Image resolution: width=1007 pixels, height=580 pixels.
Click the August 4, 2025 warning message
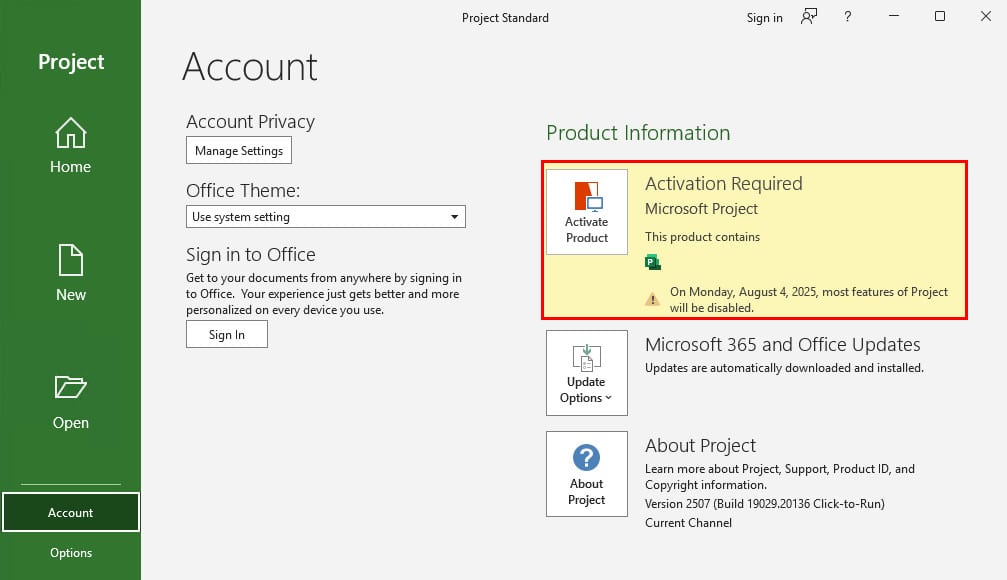pyautogui.click(x=809, y=299)
